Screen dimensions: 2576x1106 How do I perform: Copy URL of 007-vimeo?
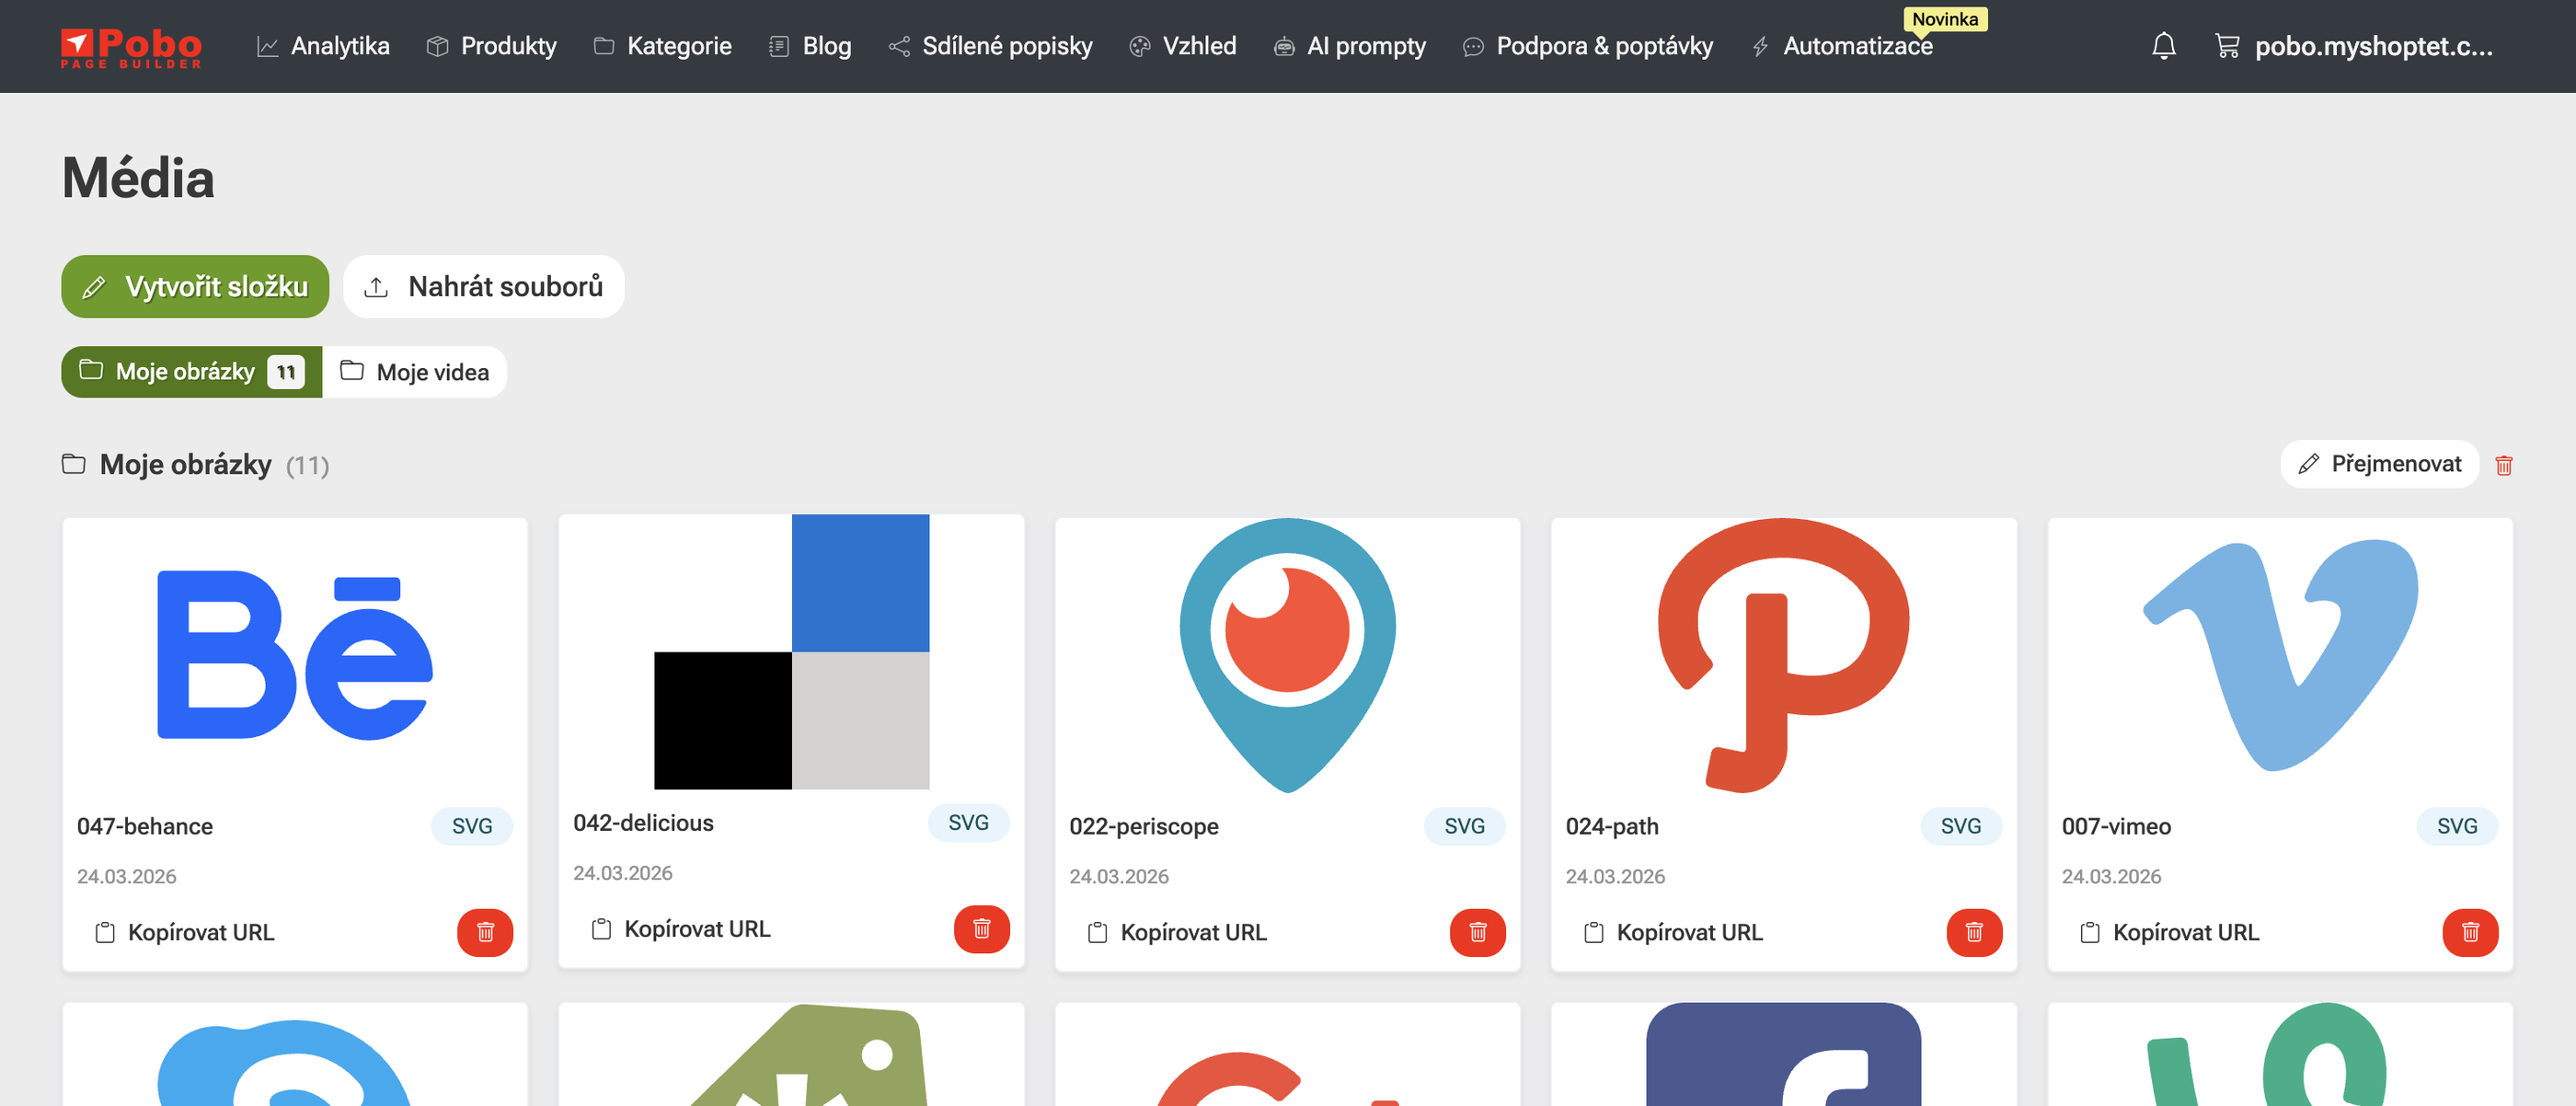tap(2169, 933)
